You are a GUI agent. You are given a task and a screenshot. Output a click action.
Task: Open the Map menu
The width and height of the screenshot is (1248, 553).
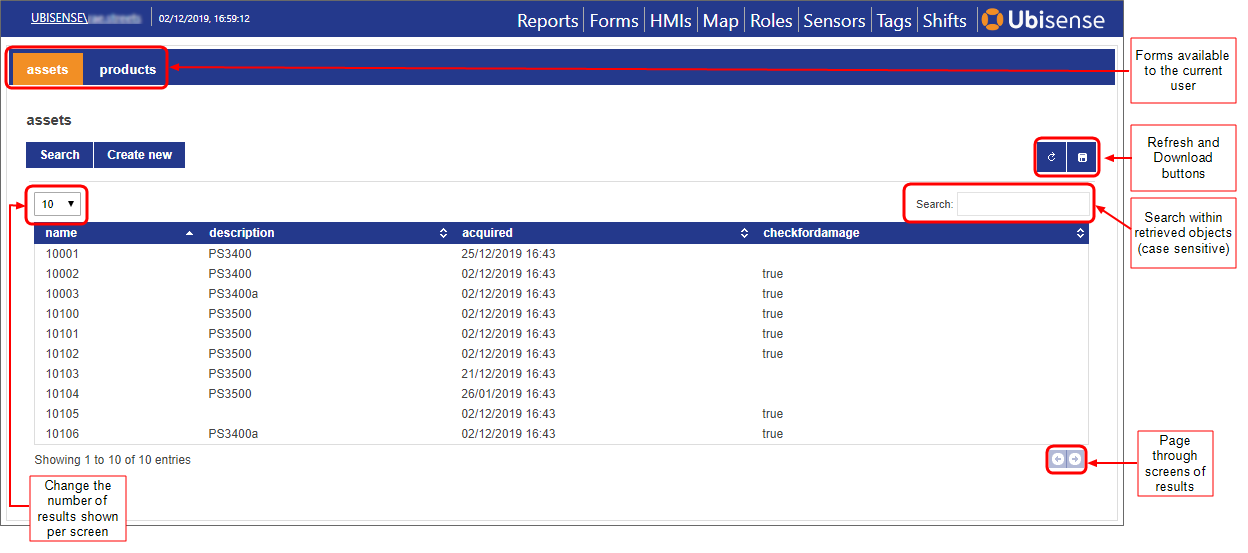click(720, 20)
